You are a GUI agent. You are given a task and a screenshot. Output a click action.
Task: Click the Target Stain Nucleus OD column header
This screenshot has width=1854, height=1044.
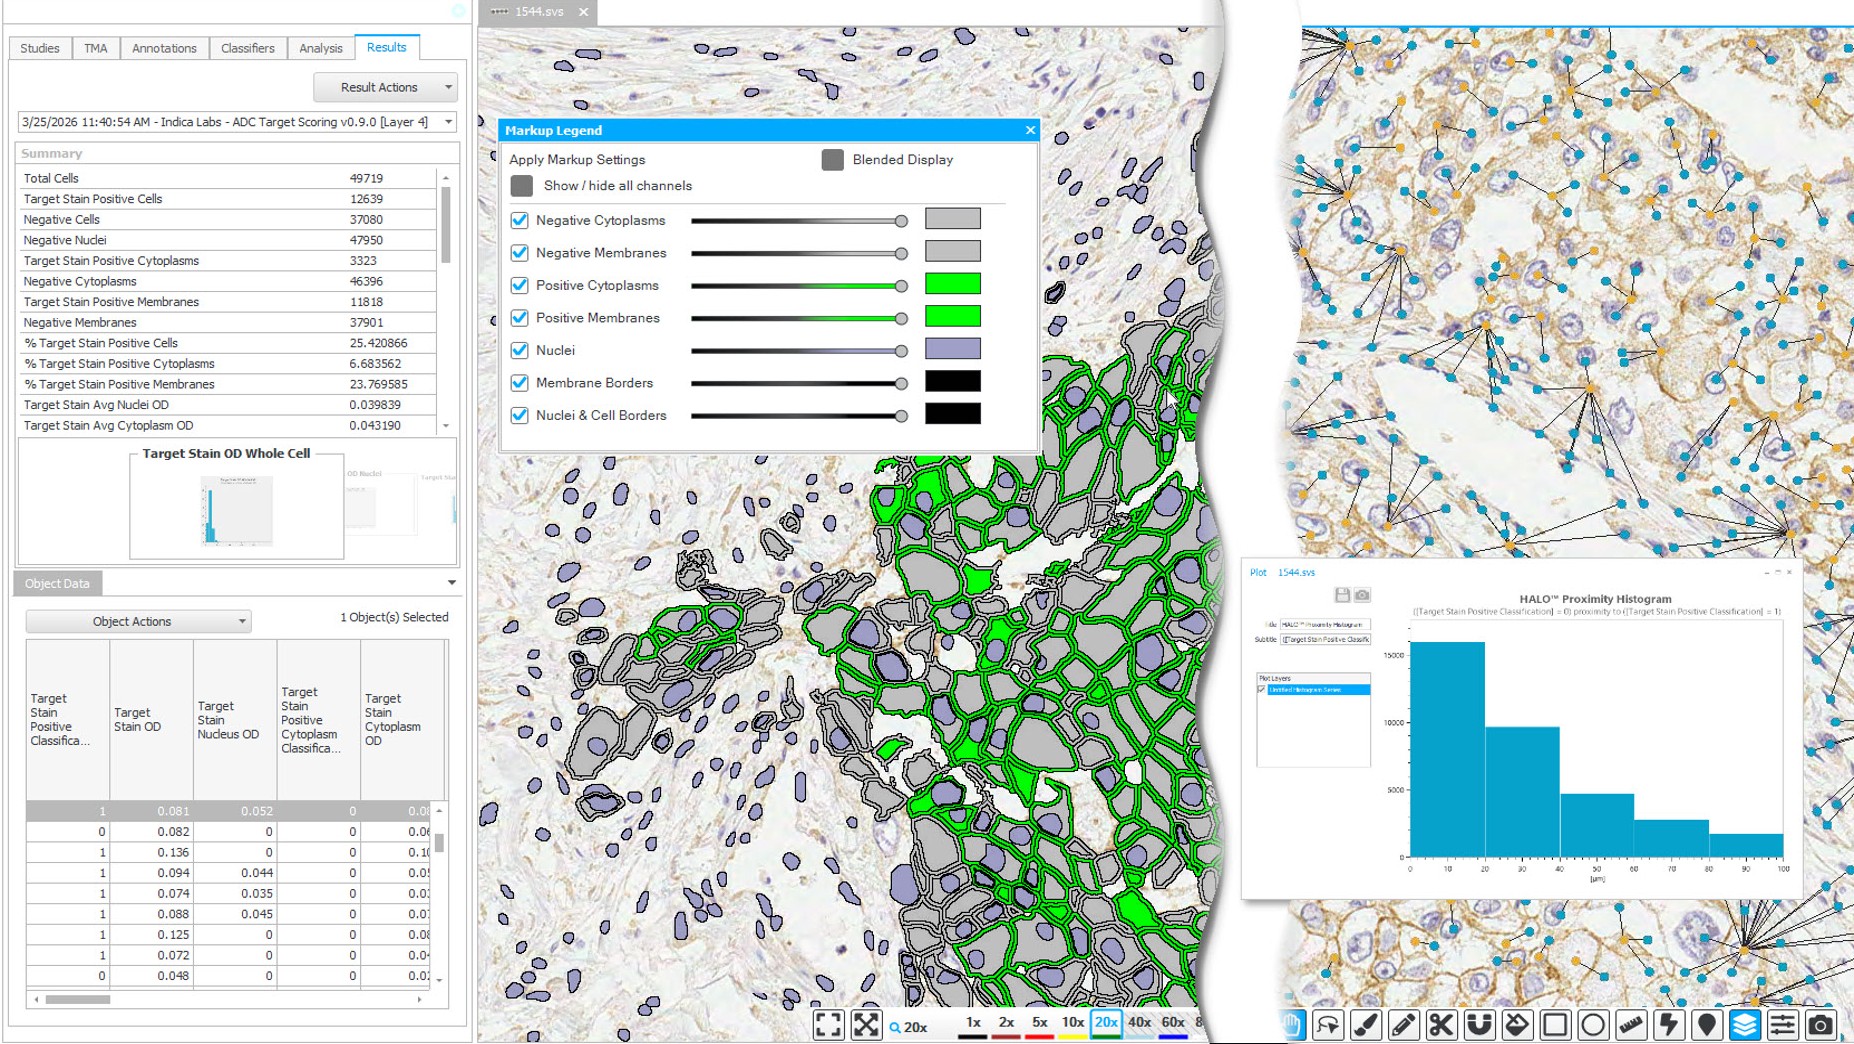235,720
